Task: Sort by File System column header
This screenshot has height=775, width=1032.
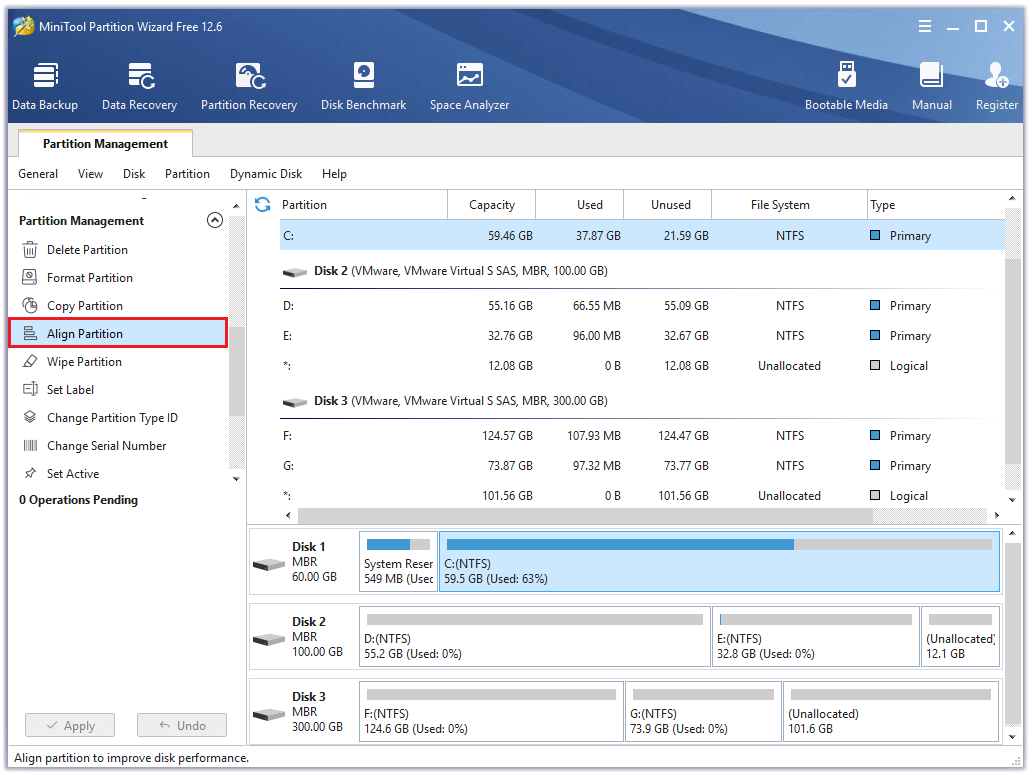Action: pos(789,205)
